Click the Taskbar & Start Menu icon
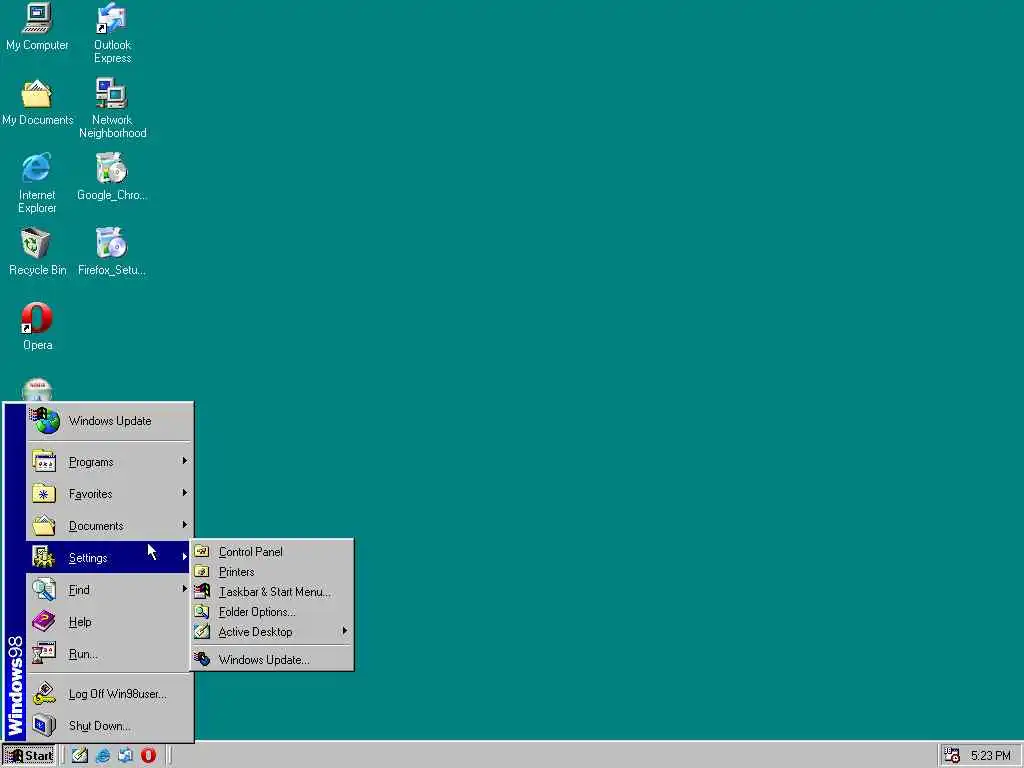Image resolution: width=1024 pixels, height=768 pixels. pos(202,591)
